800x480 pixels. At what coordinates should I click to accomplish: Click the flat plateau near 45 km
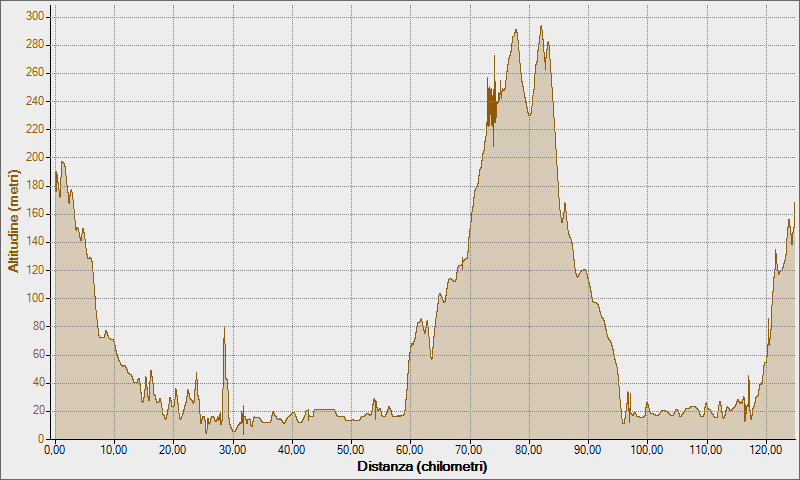[x=324, y=409]
